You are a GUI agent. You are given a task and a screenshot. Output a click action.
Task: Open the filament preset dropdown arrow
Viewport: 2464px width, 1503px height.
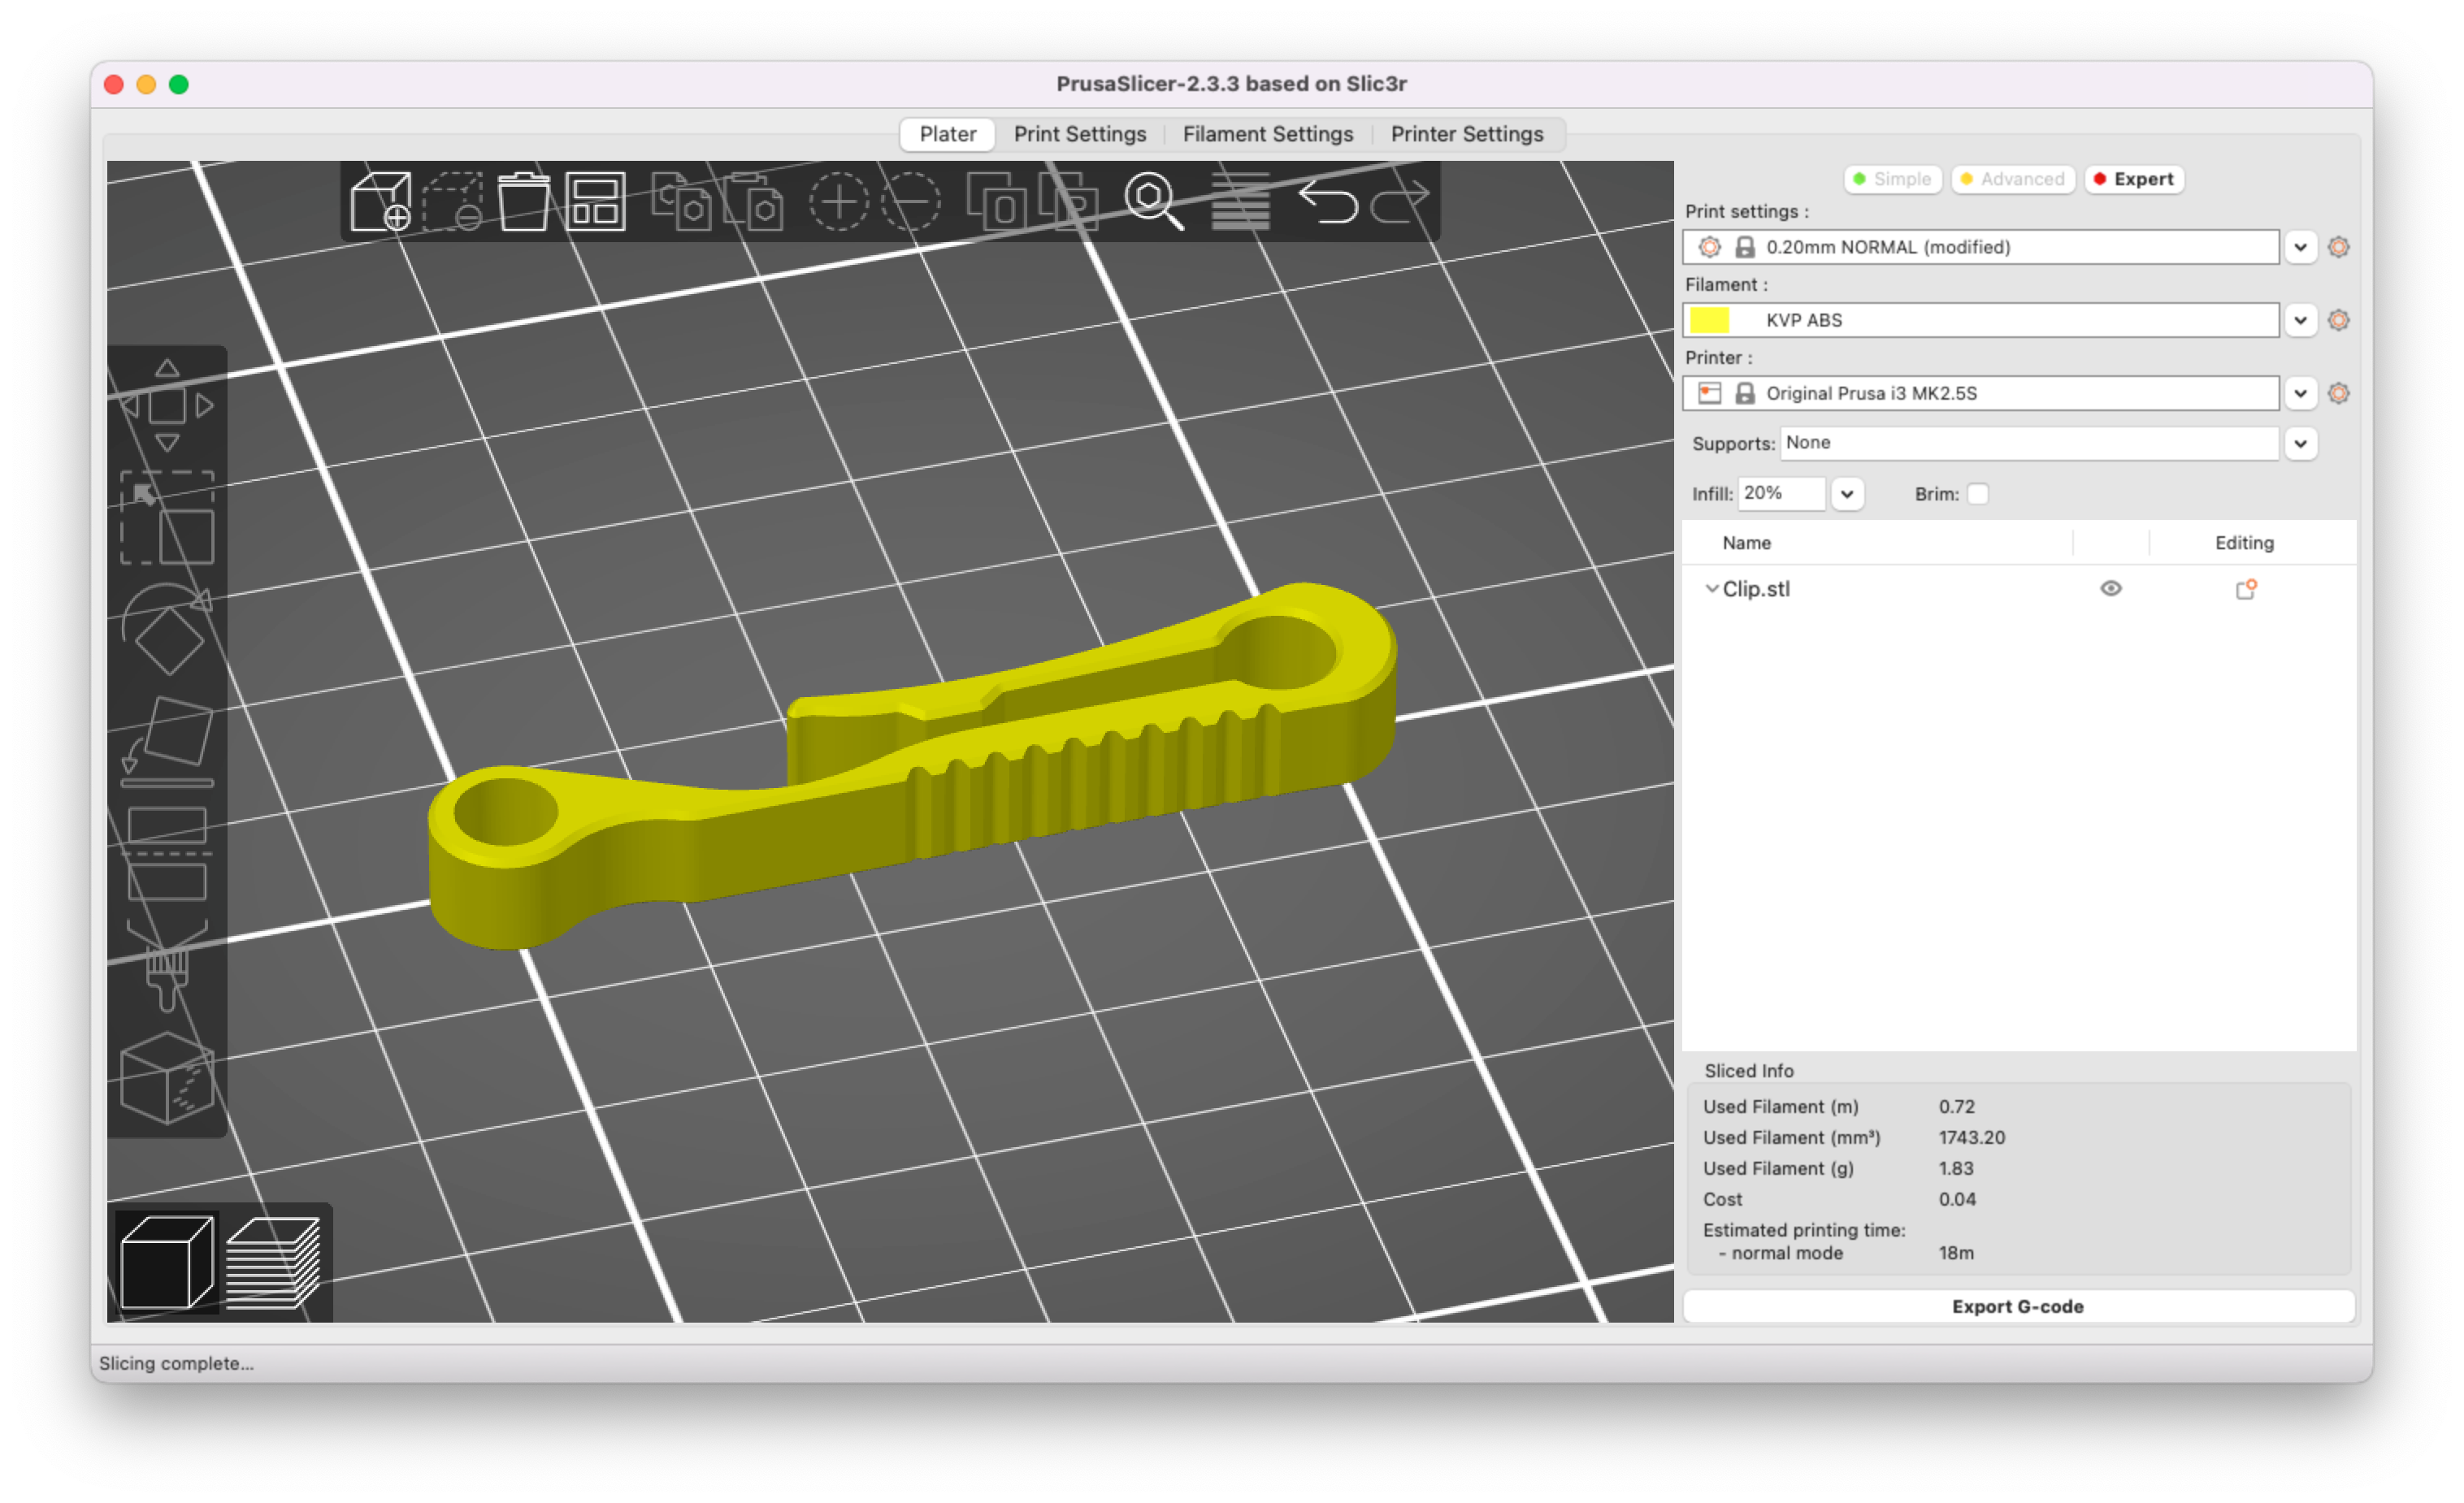(x=2300, y=320)
